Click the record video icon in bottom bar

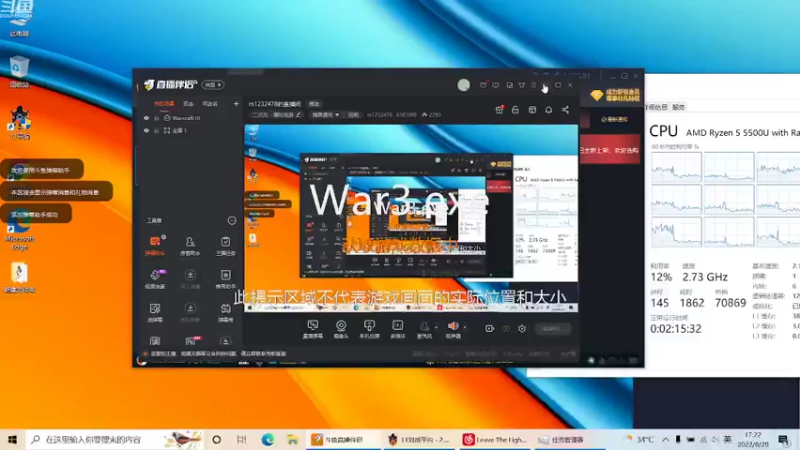[489, 329]
